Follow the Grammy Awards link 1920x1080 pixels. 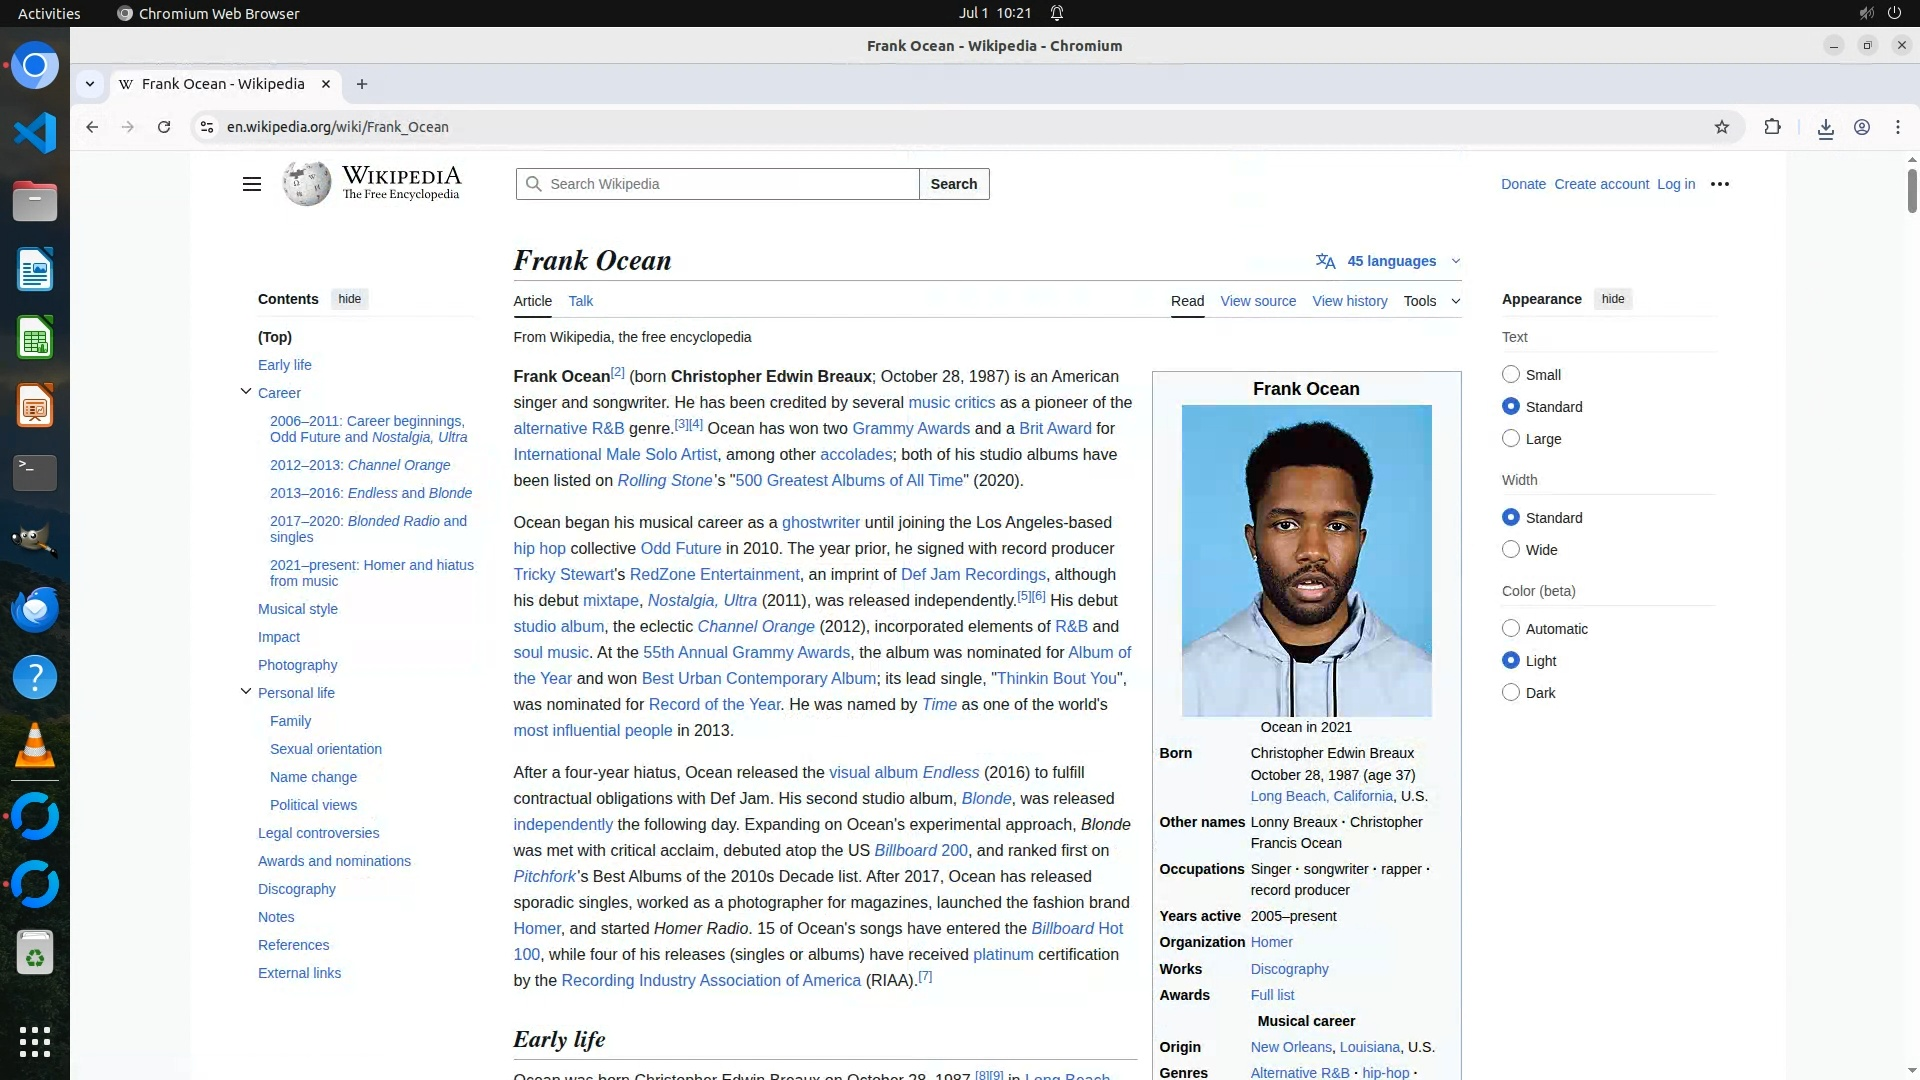pyautogui.click(x=910, y=428)
